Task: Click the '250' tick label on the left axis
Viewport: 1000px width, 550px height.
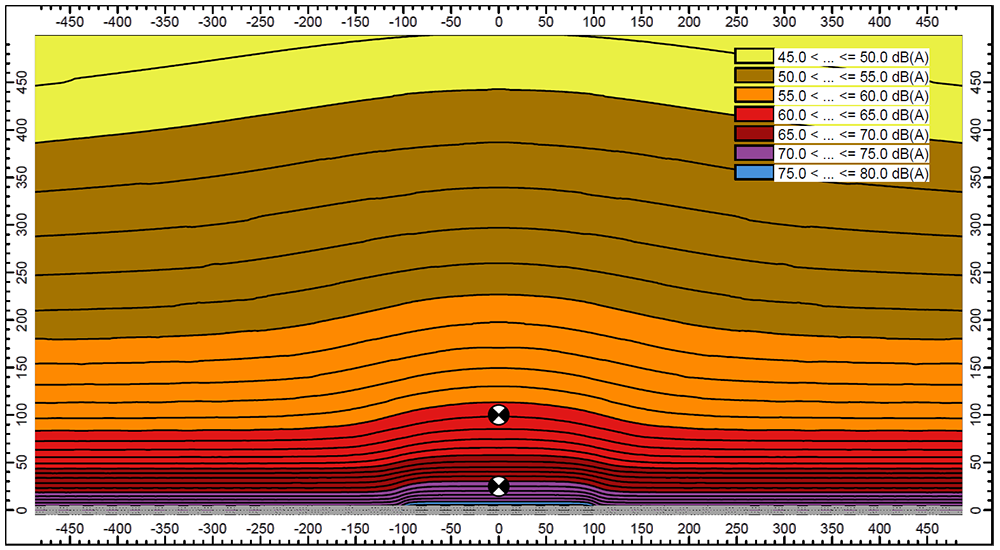Action: [18, 270]
